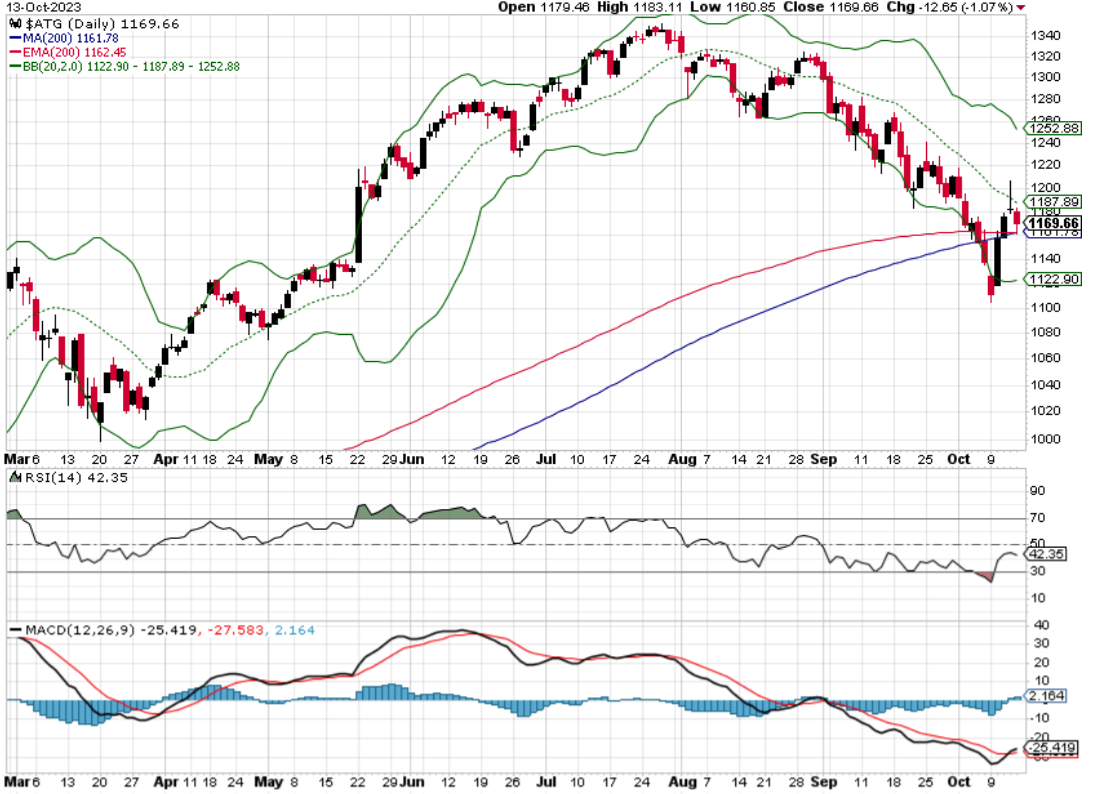Screen dimensions: 1099x794
Task: Click the red EMA(200) legend line
Action: 15,53
